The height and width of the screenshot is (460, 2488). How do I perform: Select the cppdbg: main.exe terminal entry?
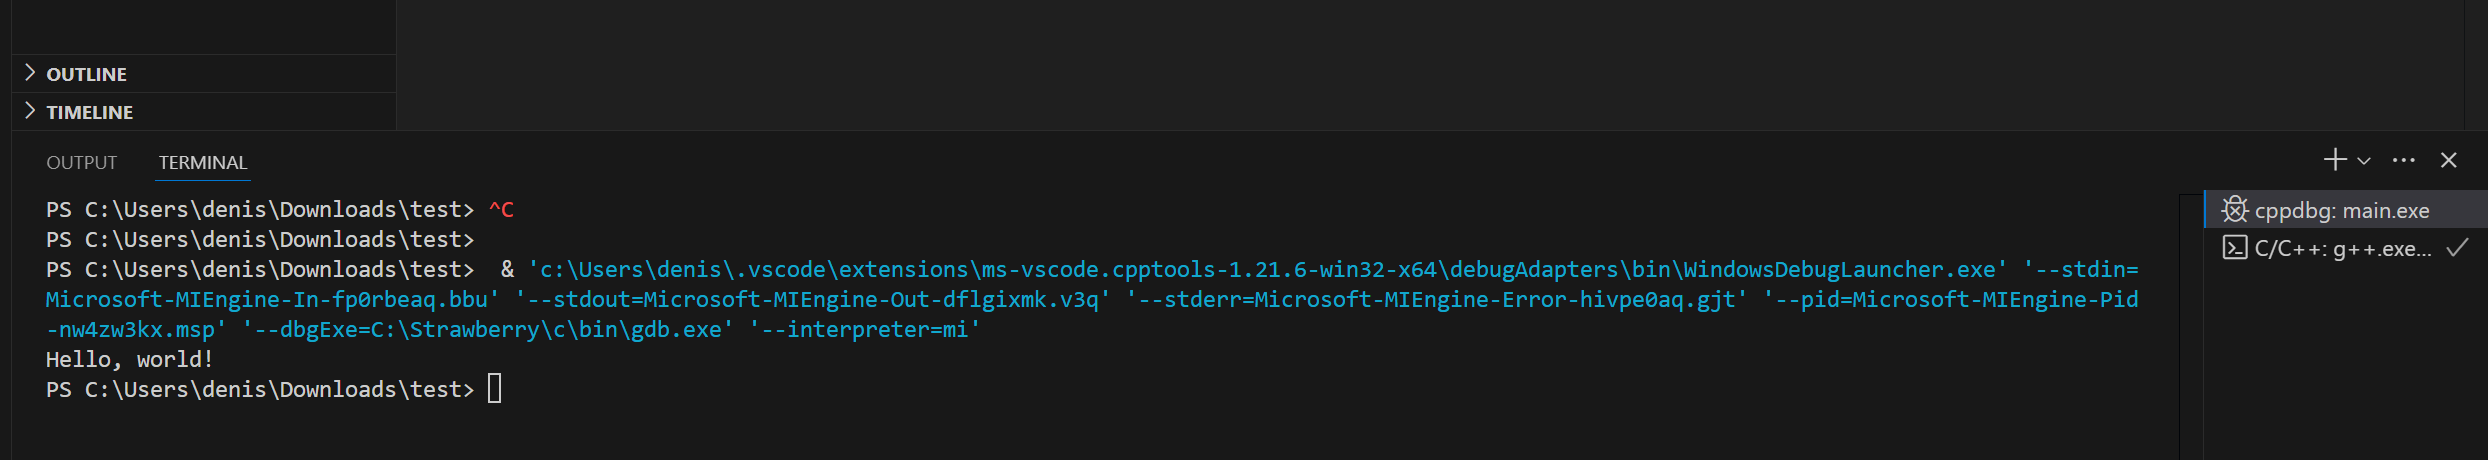(2342, 211)
